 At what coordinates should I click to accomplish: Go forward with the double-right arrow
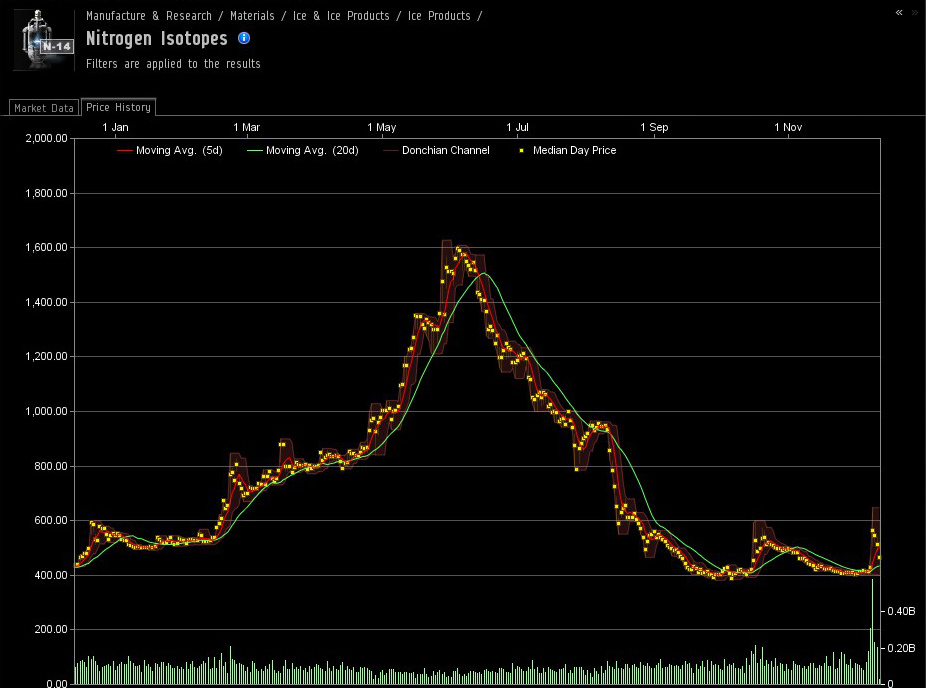click(915, 12)
